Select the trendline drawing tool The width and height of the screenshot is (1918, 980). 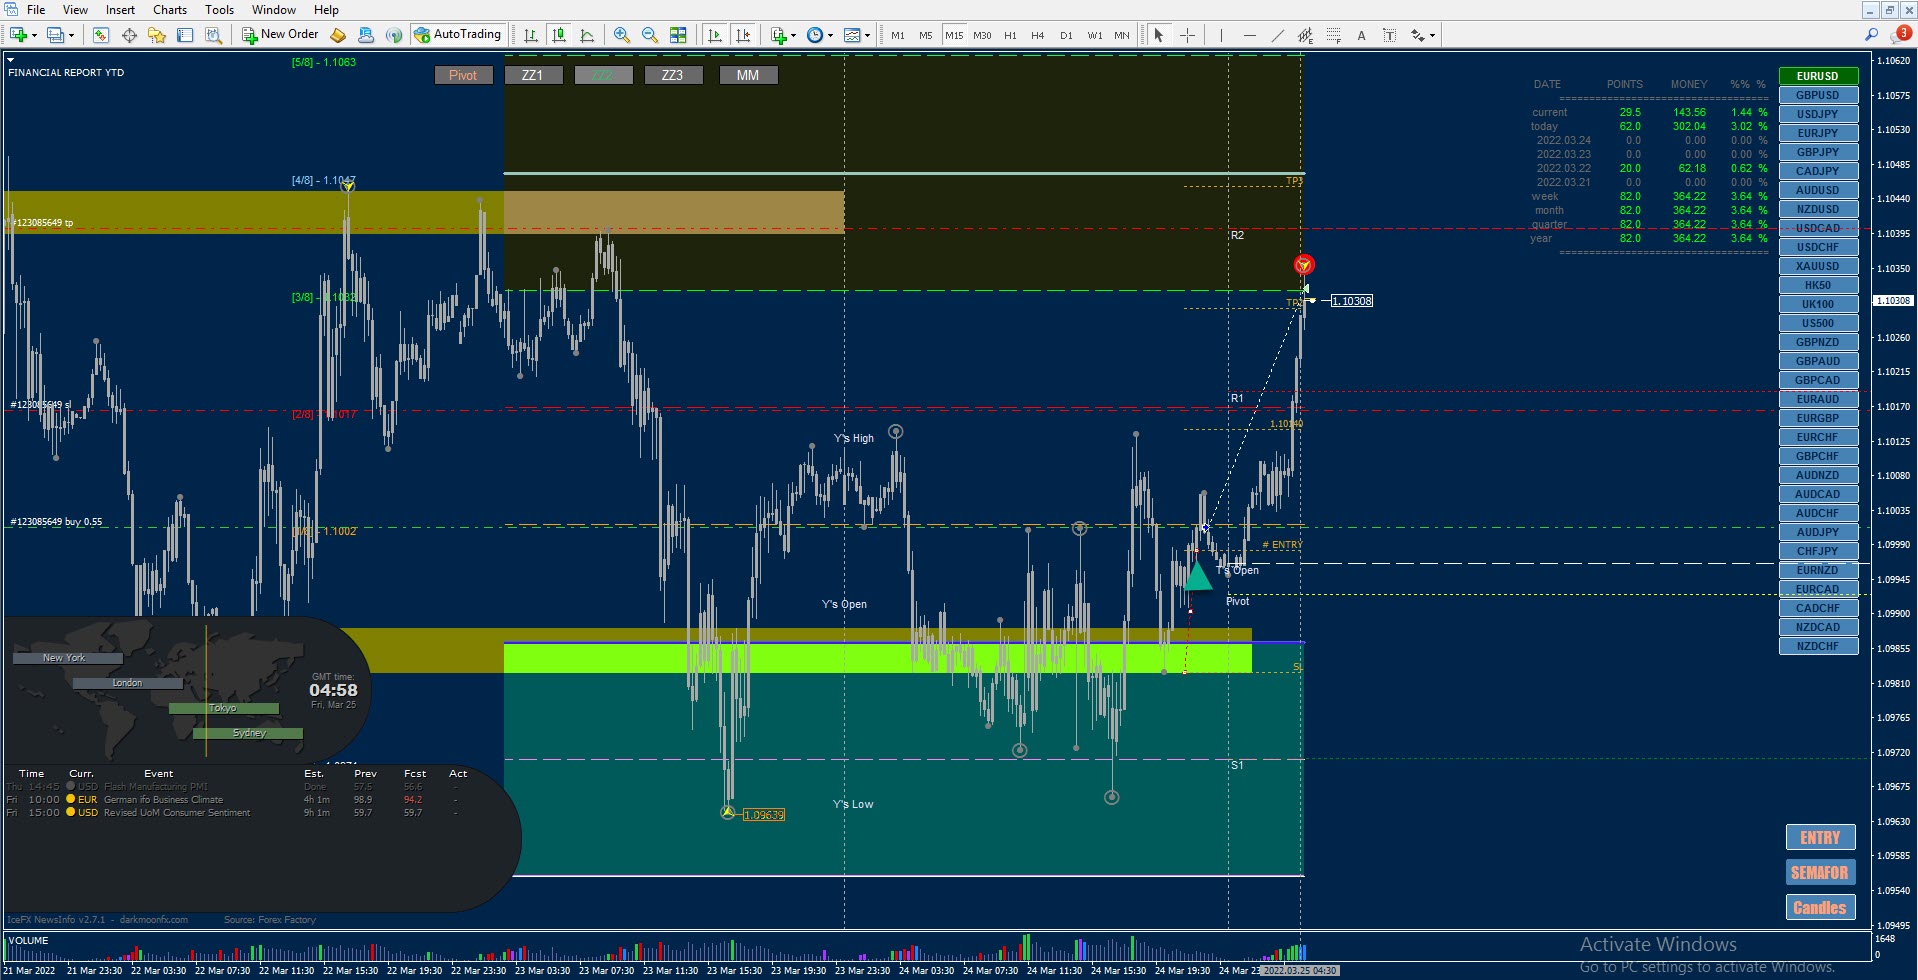click(1277, 35)
